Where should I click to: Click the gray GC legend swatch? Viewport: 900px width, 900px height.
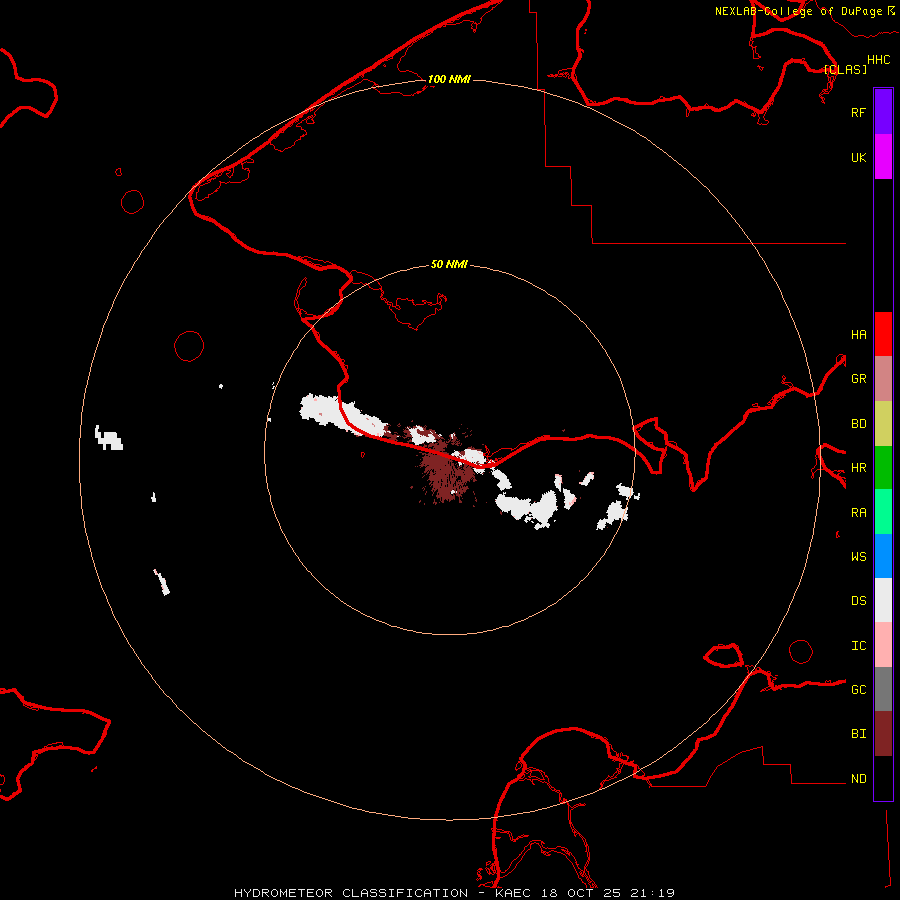[883, 689]
